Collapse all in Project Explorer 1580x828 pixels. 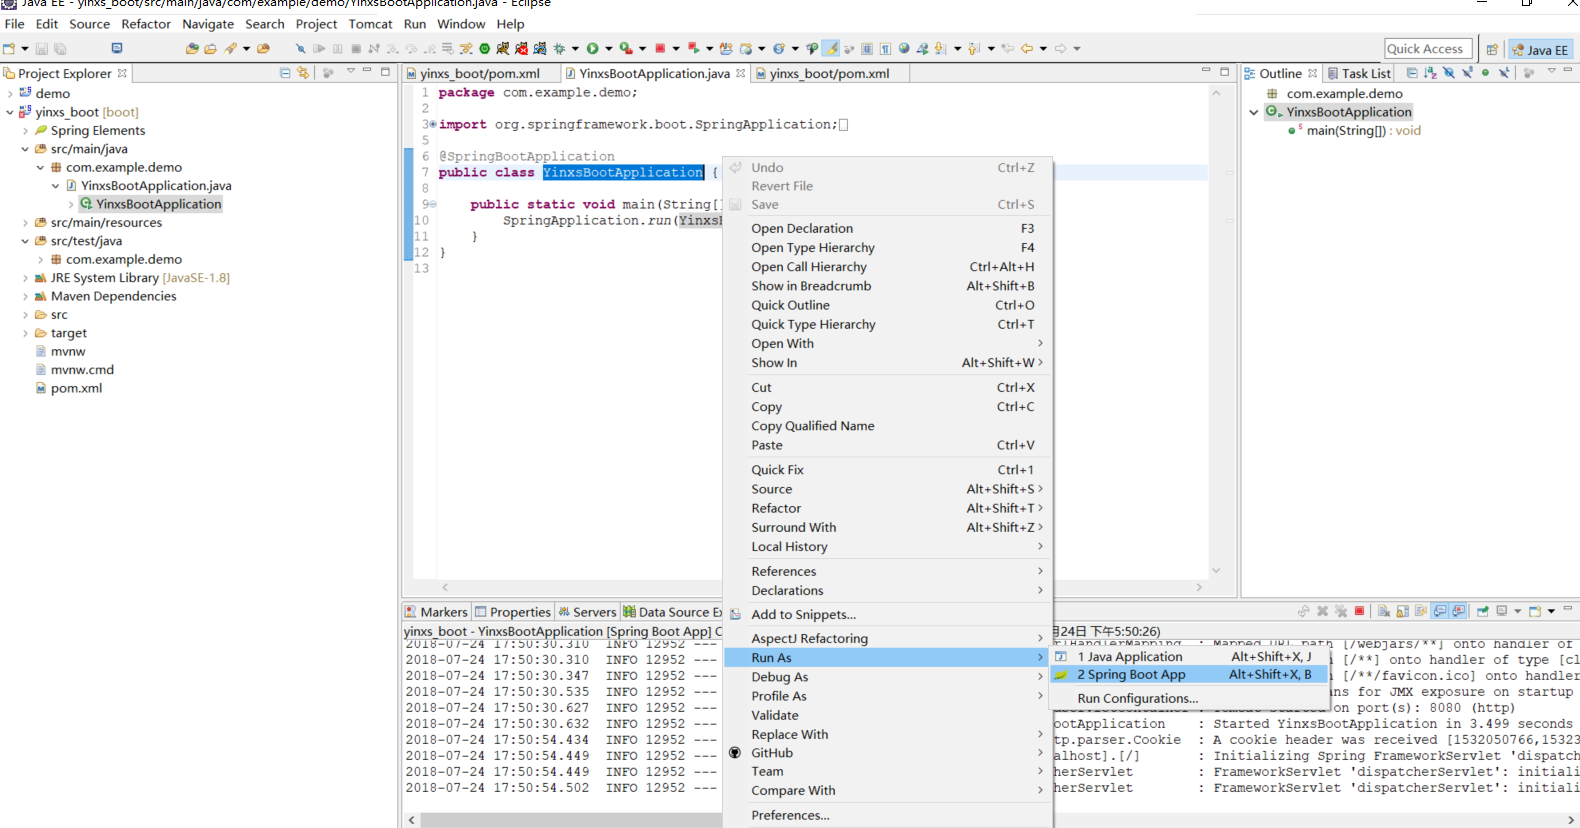285,73
